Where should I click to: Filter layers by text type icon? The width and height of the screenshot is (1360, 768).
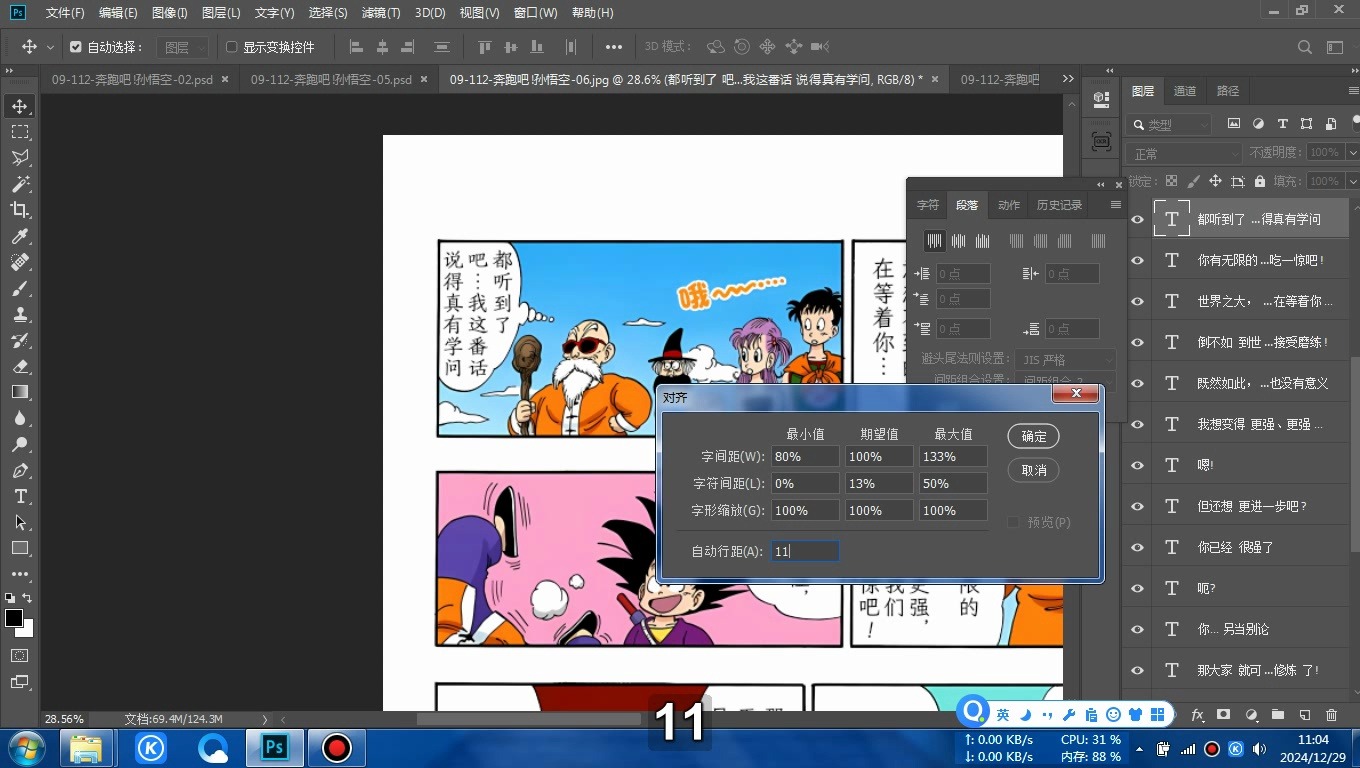pyautogui.click(x=1282, y=124)
